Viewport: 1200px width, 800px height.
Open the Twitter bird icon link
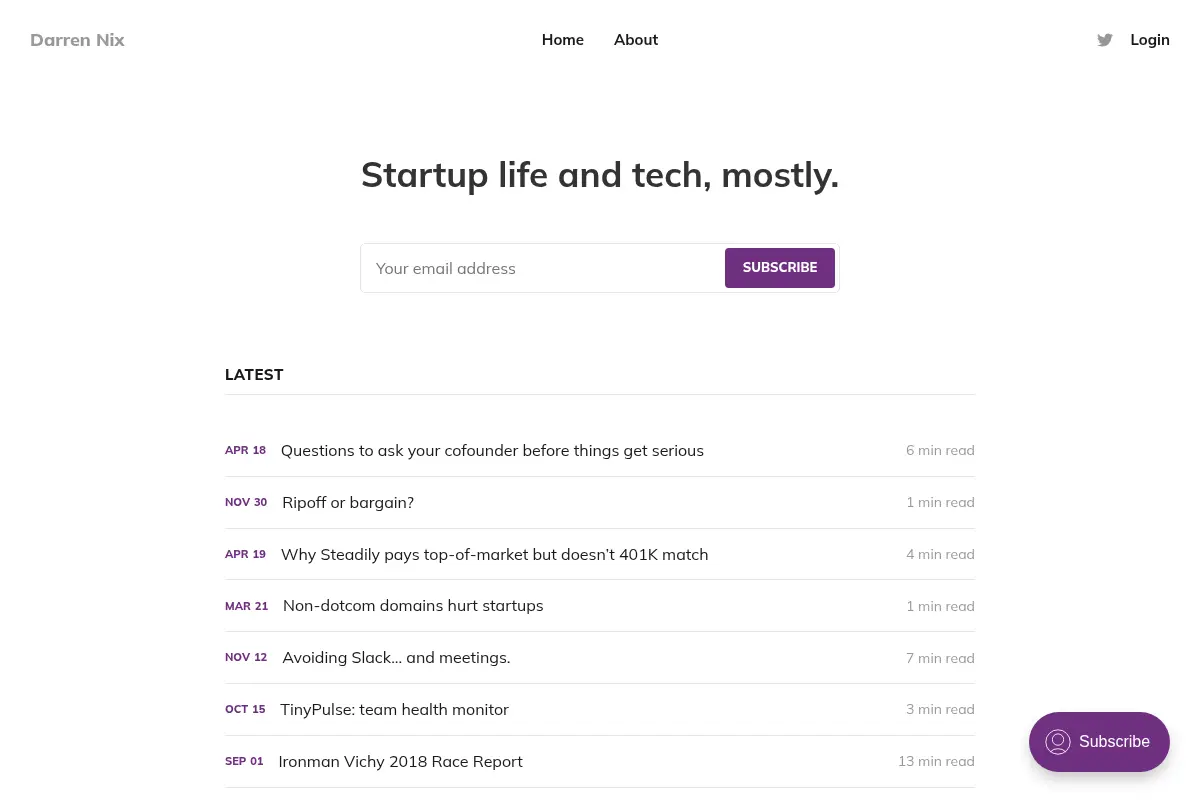tap(1105, 40)
